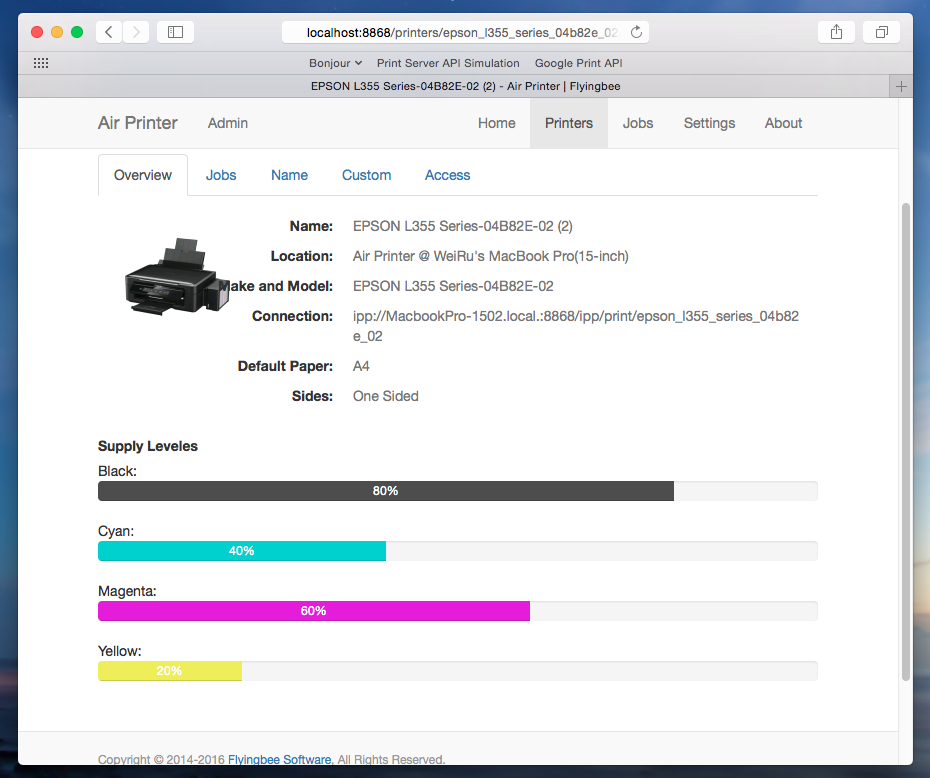
Task: Select Printers in the navbar
Action: click(x=569, y=123)
